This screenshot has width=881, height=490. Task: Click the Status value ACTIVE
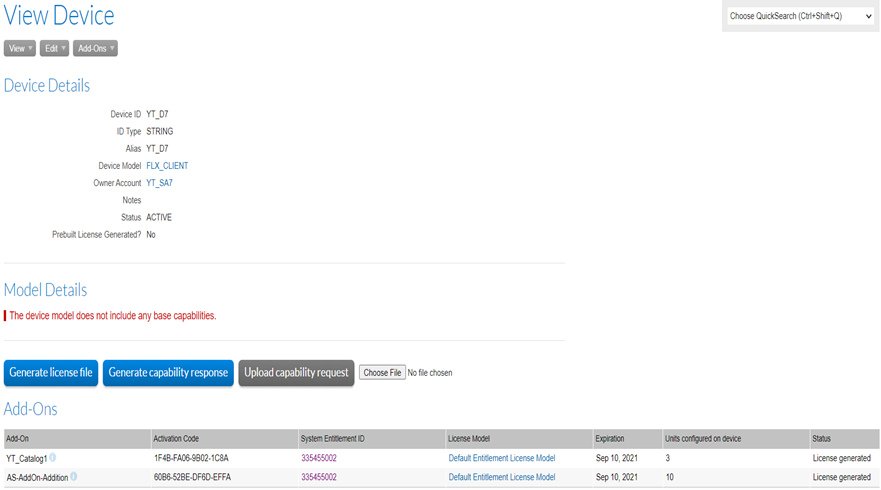[x=159, y=217]
